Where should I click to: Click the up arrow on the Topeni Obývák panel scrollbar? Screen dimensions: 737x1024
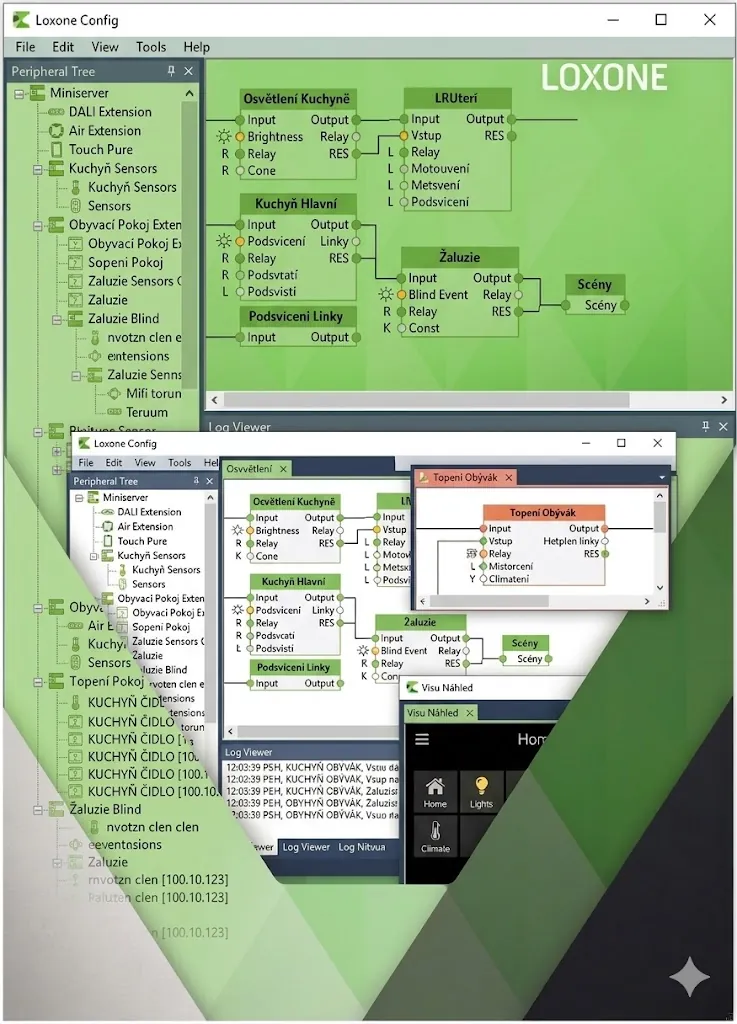(x=659, y=496)
